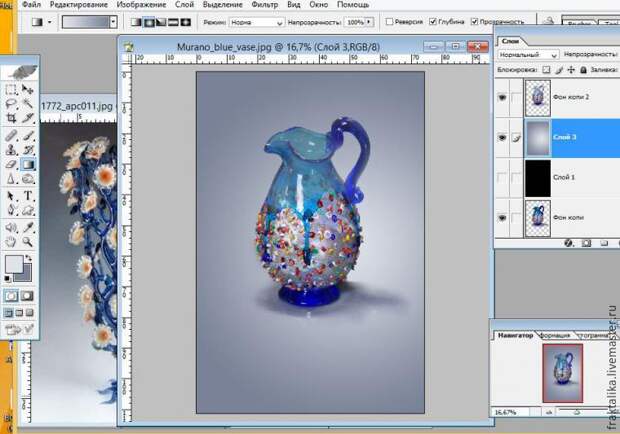Choose Linear gradient style in options bar
The width and height of the screenshot is (620, 434).
coord(136,22)
